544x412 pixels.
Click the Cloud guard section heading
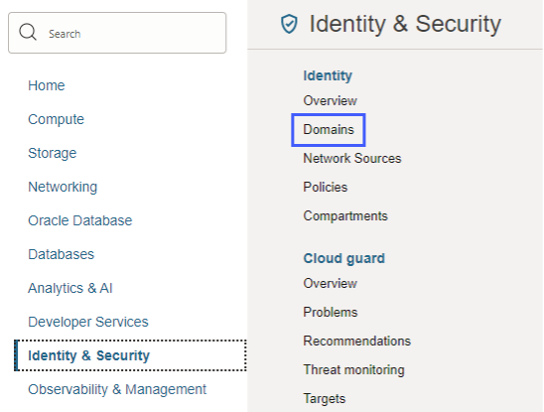point(344,258)
